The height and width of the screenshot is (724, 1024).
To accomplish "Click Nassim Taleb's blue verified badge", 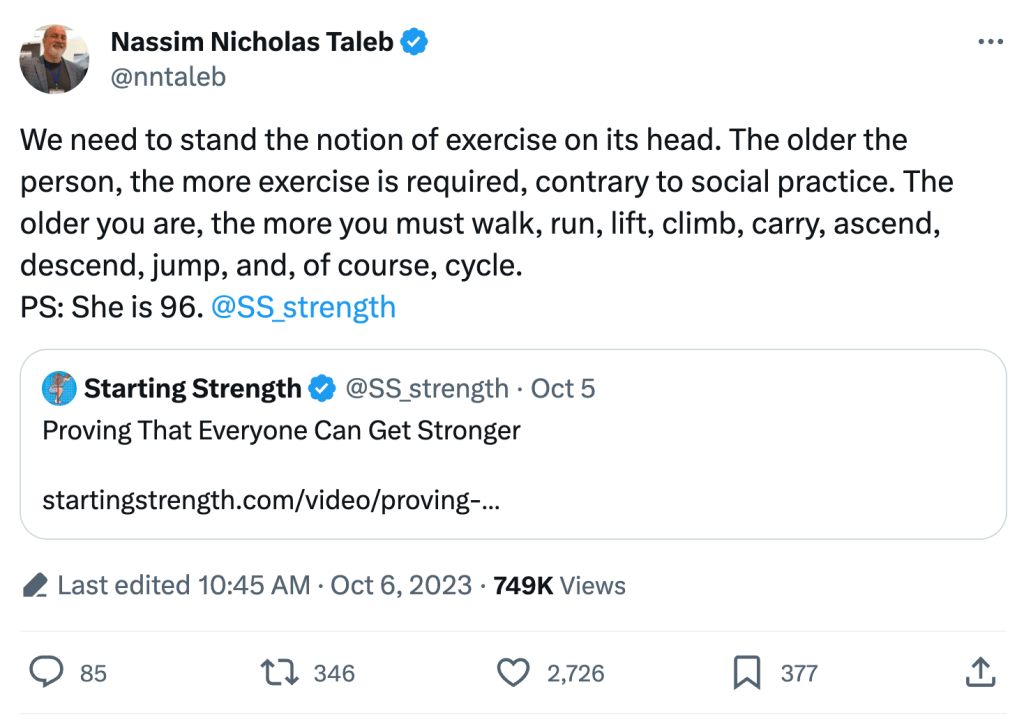I will pos(415,42).
